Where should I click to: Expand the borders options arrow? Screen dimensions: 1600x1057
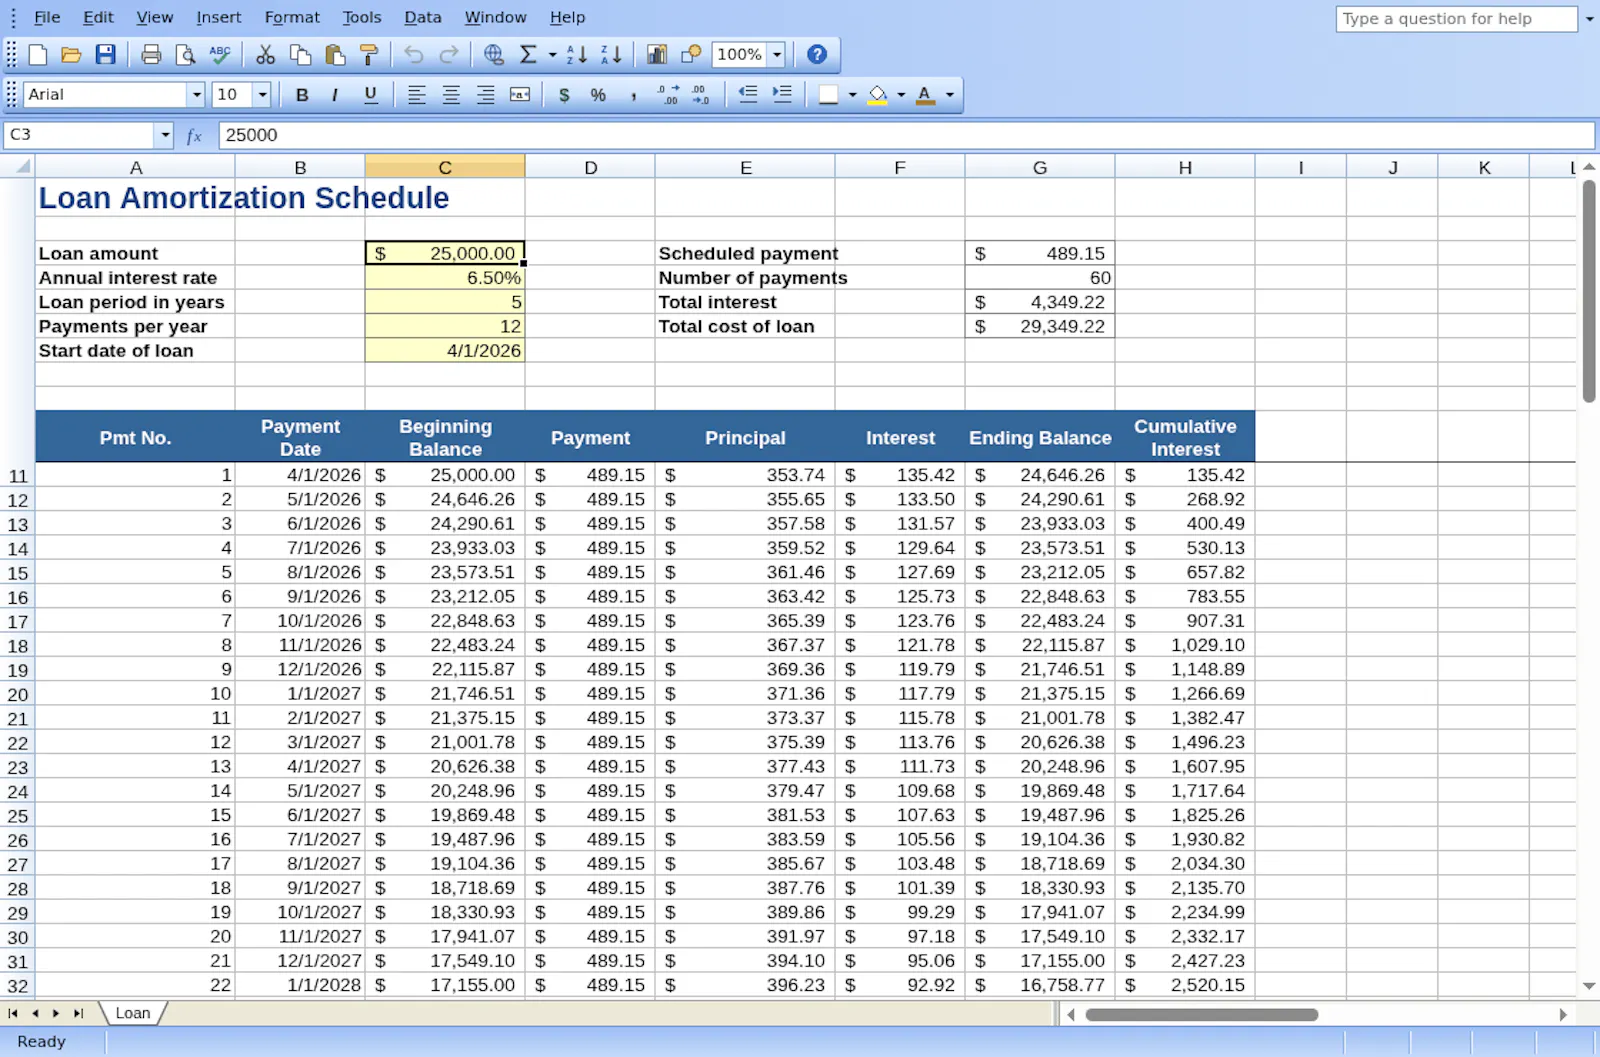pos(852,95)
